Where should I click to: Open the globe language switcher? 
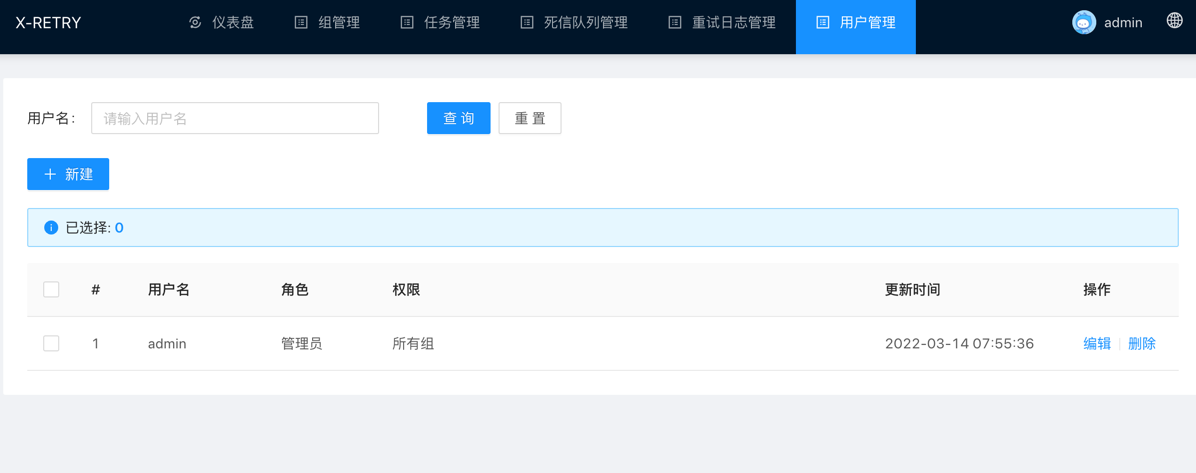point(1174,21)
